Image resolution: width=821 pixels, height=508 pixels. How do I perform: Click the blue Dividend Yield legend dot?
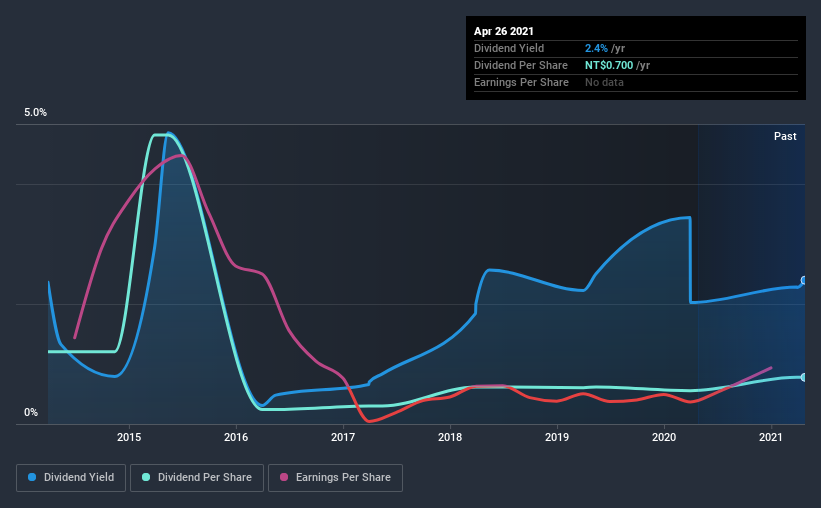[32, 477]
